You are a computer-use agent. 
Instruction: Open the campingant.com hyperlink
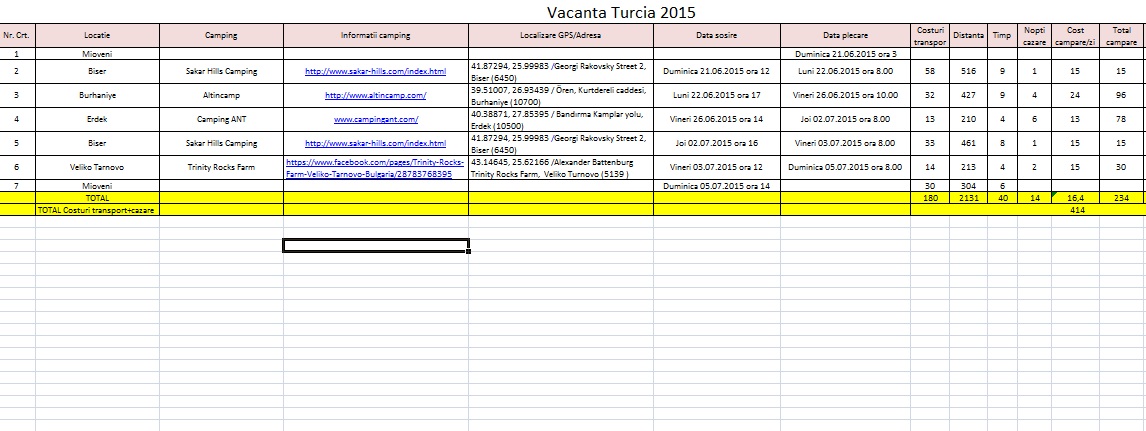pos(375,119)
